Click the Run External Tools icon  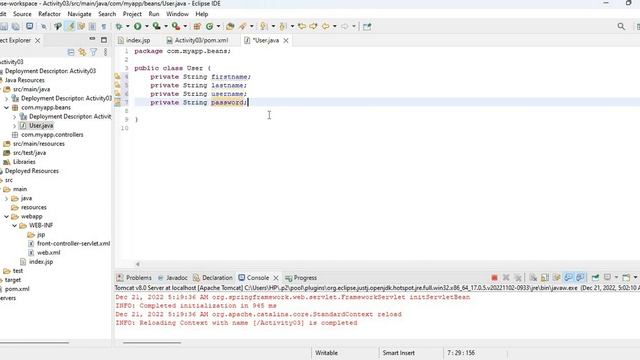[x=176, y=26]
